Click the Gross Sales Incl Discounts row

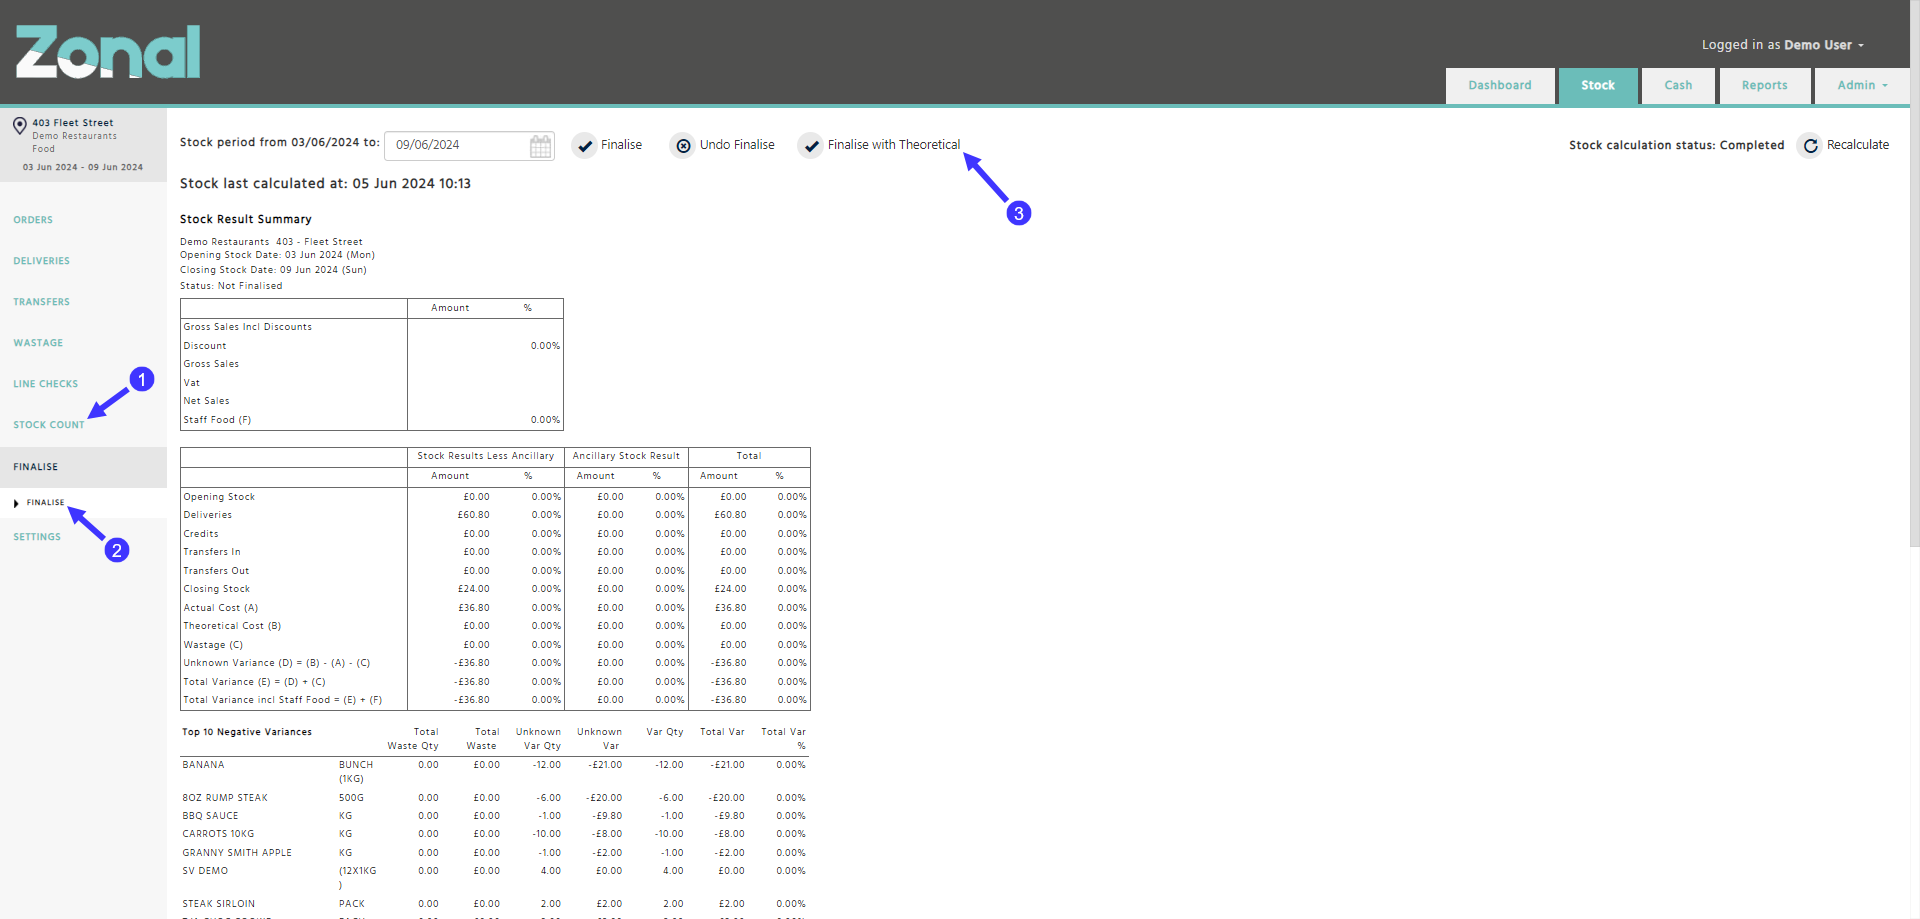tap(371, 327)
